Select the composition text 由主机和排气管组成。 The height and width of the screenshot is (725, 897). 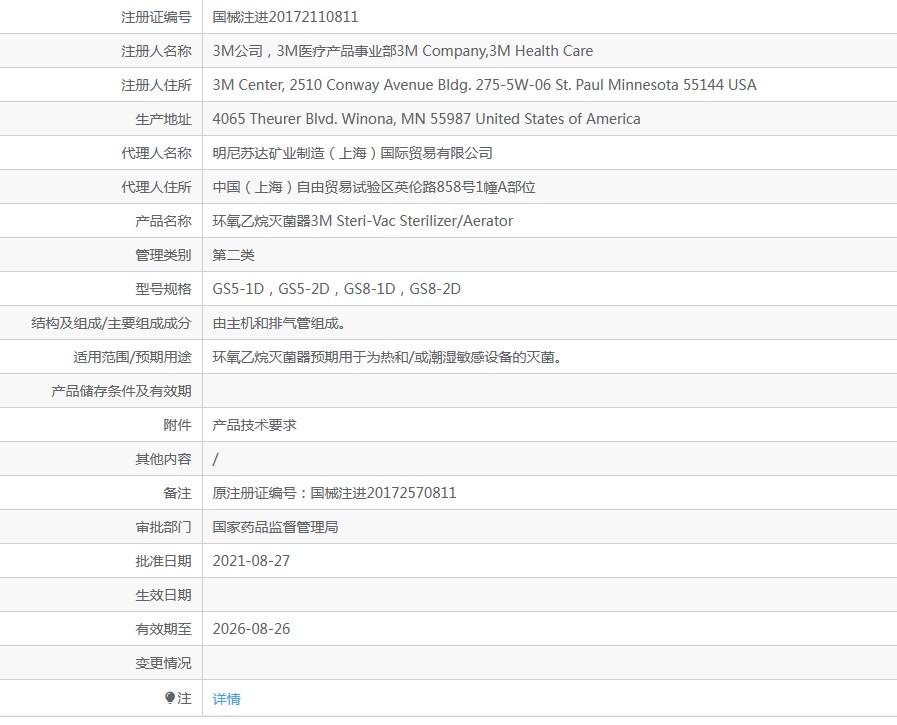point(279,323)
